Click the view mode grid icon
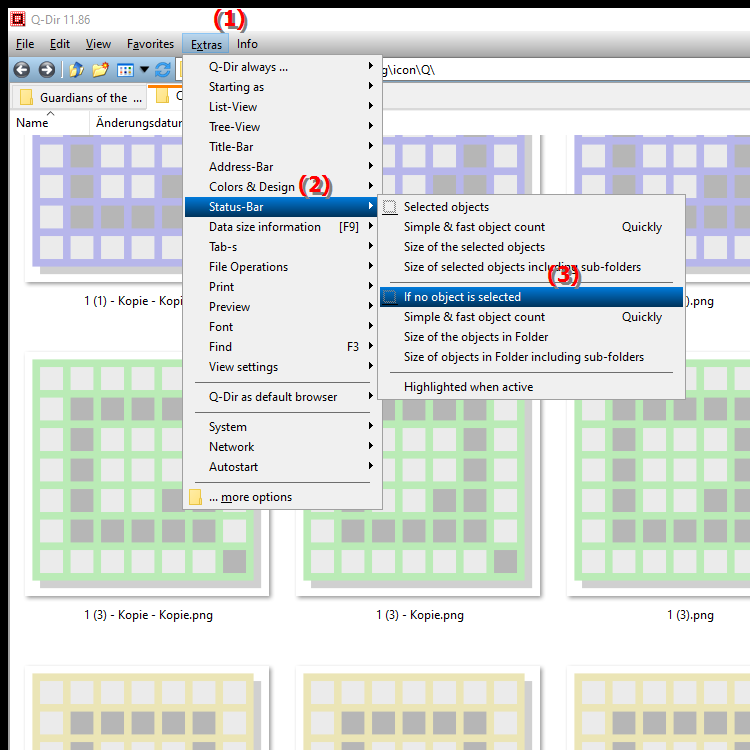Image resolution: width=750 pixels, height=750 pixels. pos(125,70)
